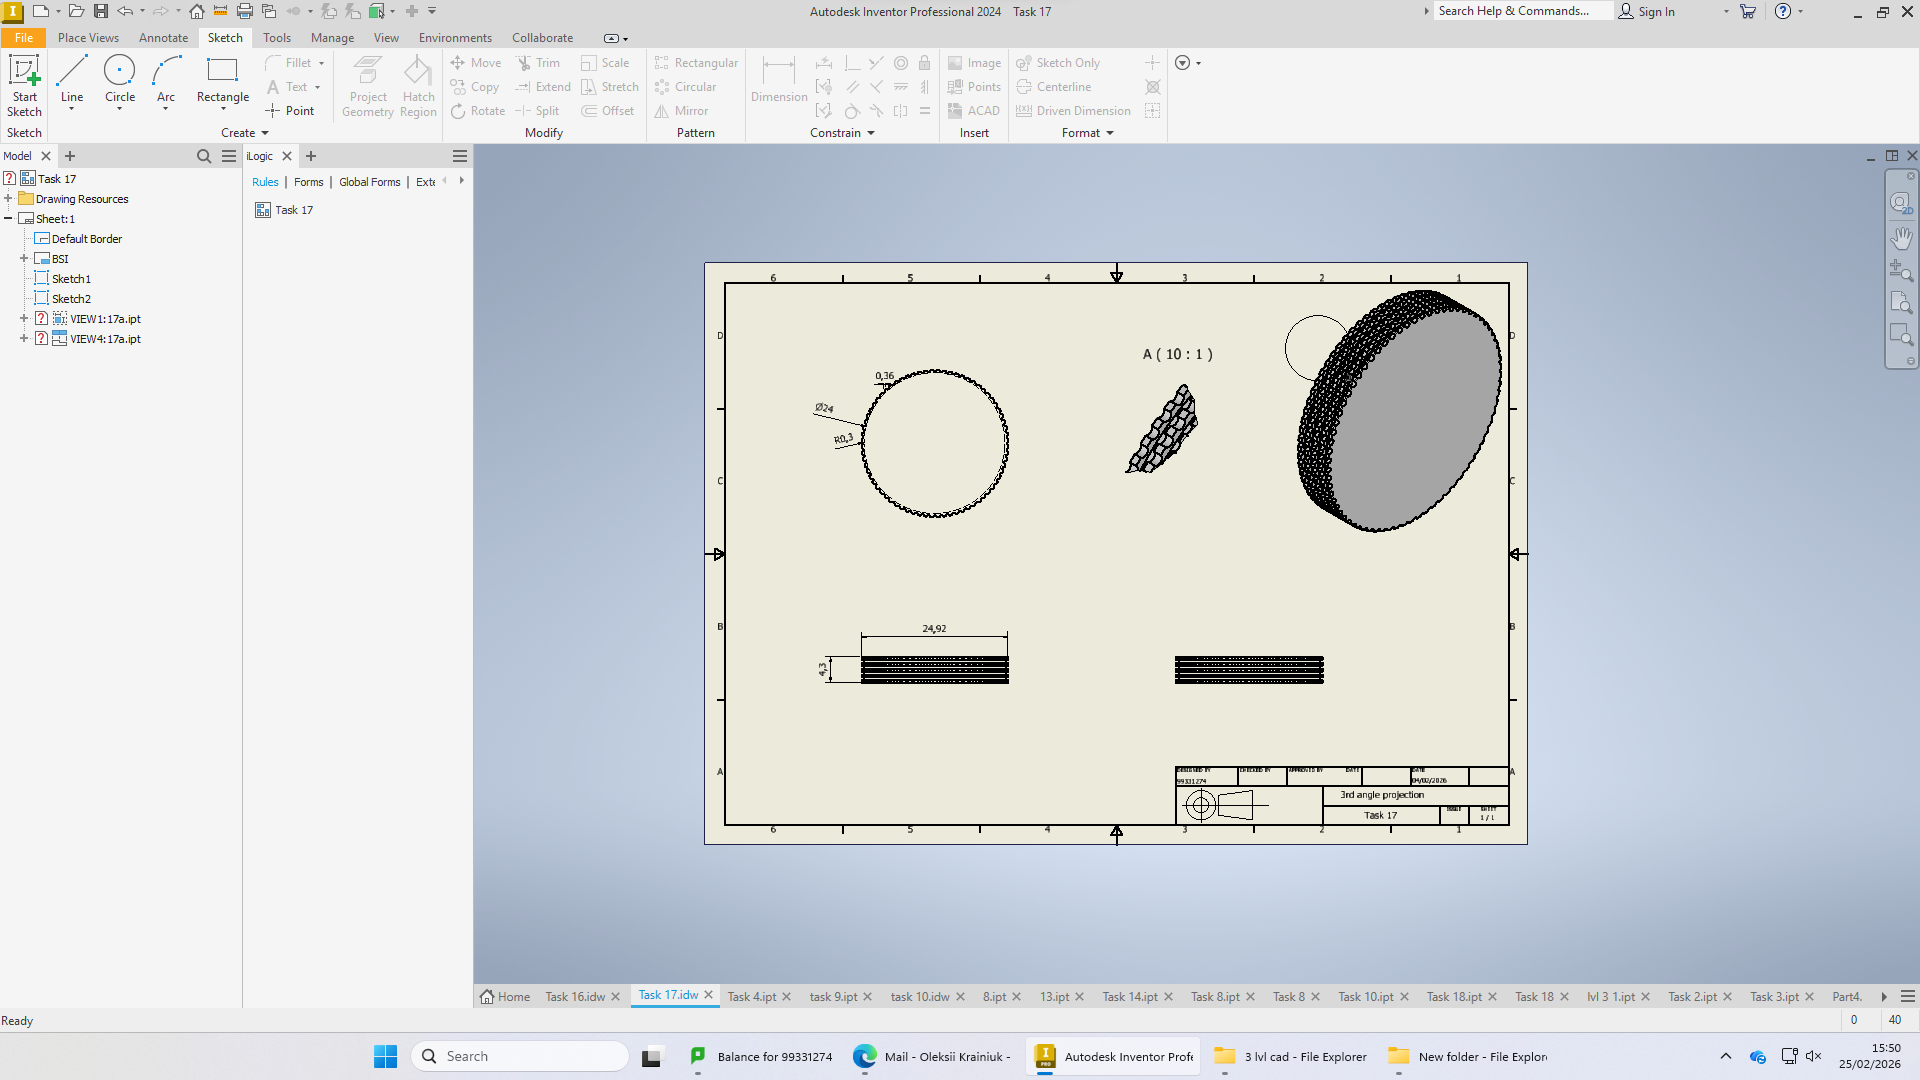
Task: Switch to the Task 16.idw document tab
Action: [x=575, y=997]
